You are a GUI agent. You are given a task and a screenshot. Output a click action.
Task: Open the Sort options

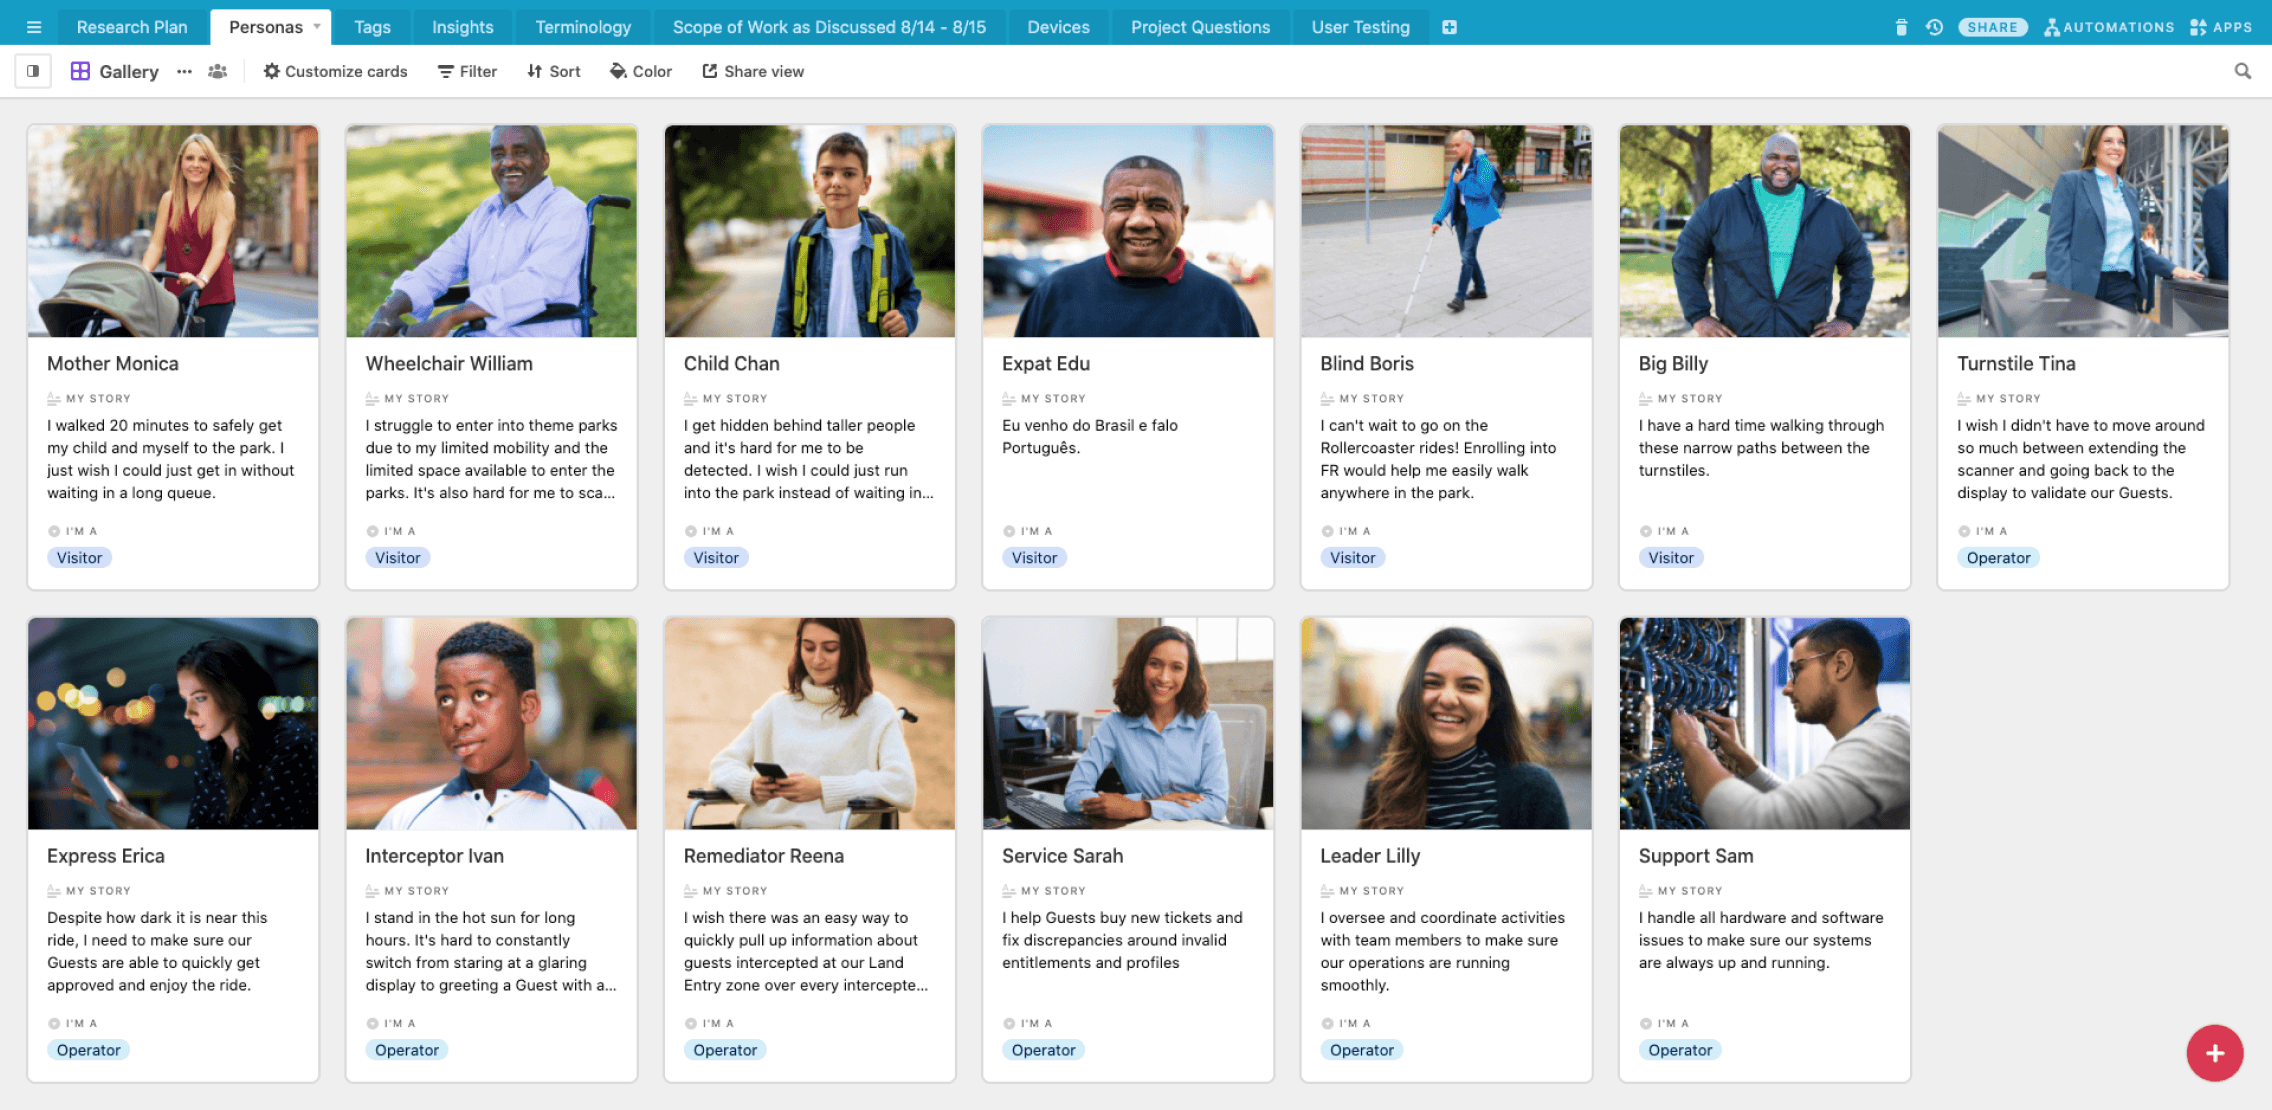click(x=553, y=71)
